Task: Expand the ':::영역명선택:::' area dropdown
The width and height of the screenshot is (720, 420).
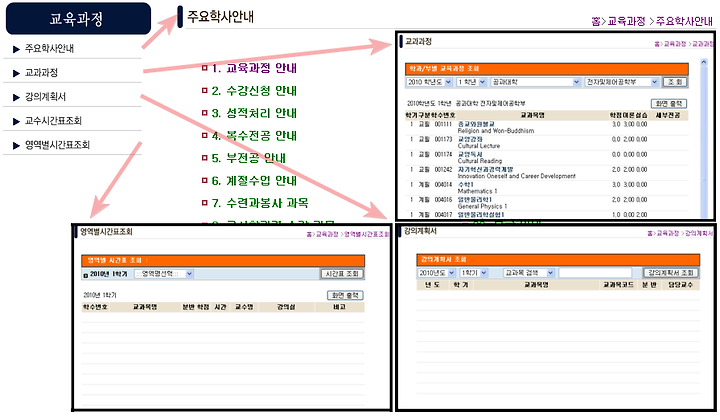Action: coord(164,274)
